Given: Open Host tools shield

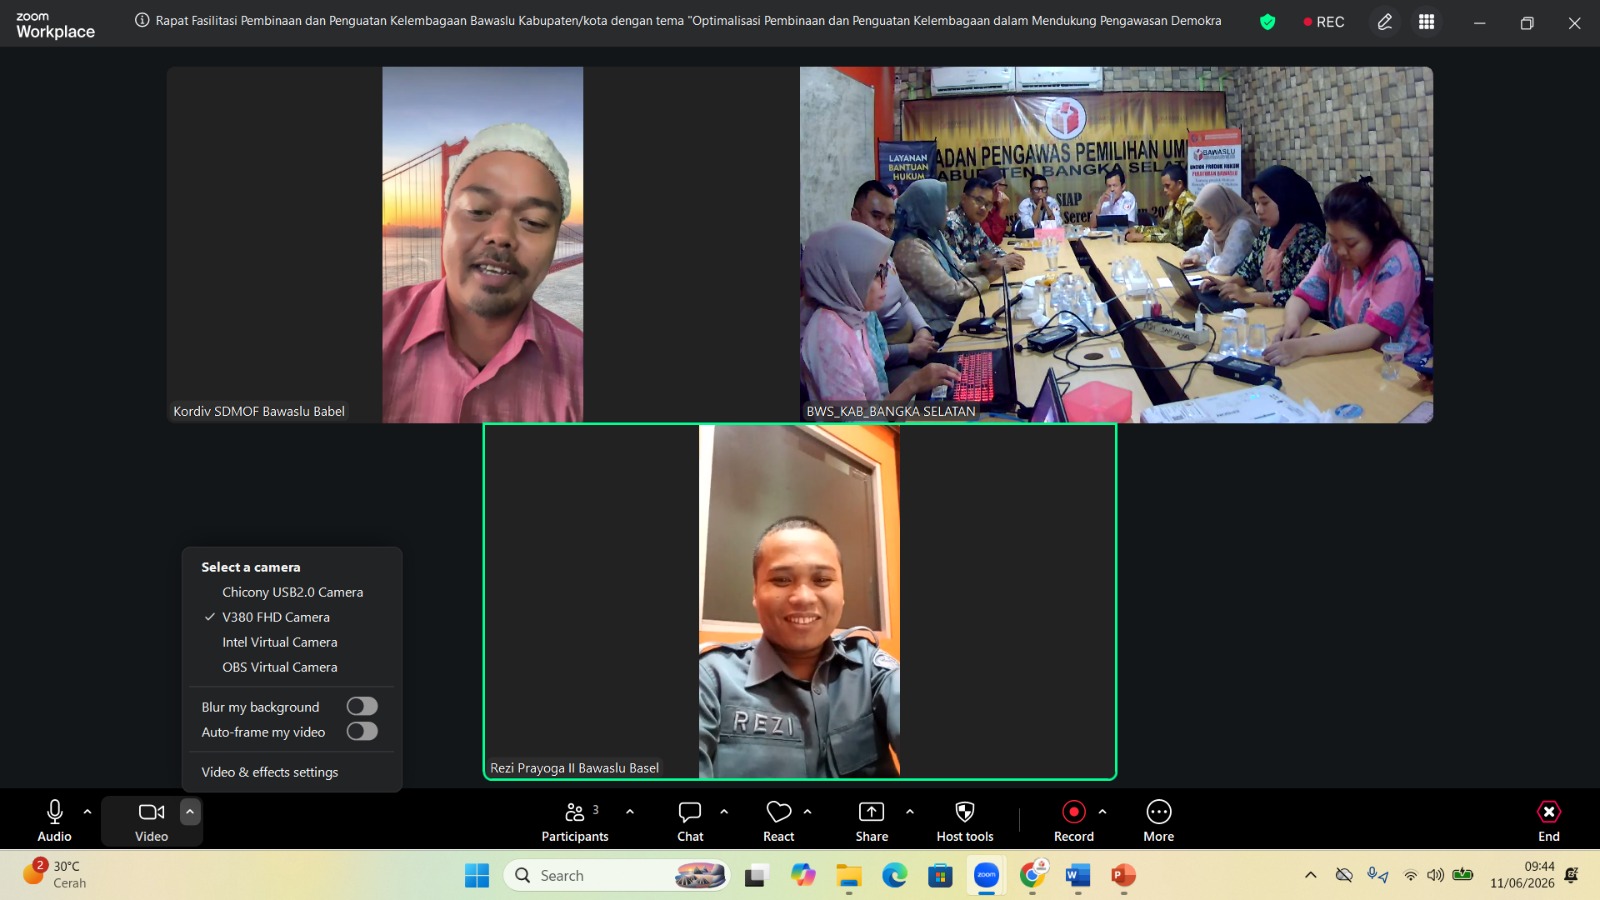Looking at the screenshot, I should click(x=965, y=821).
